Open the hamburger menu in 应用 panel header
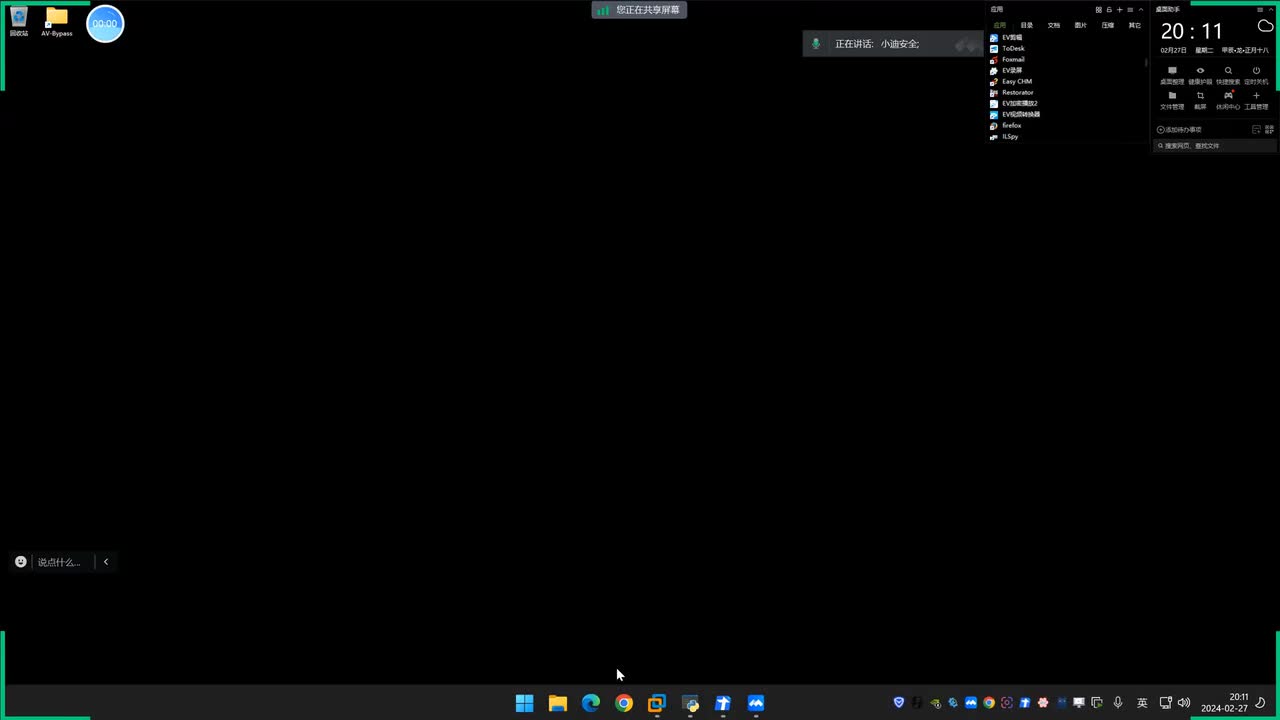 tap(1129, 10)
